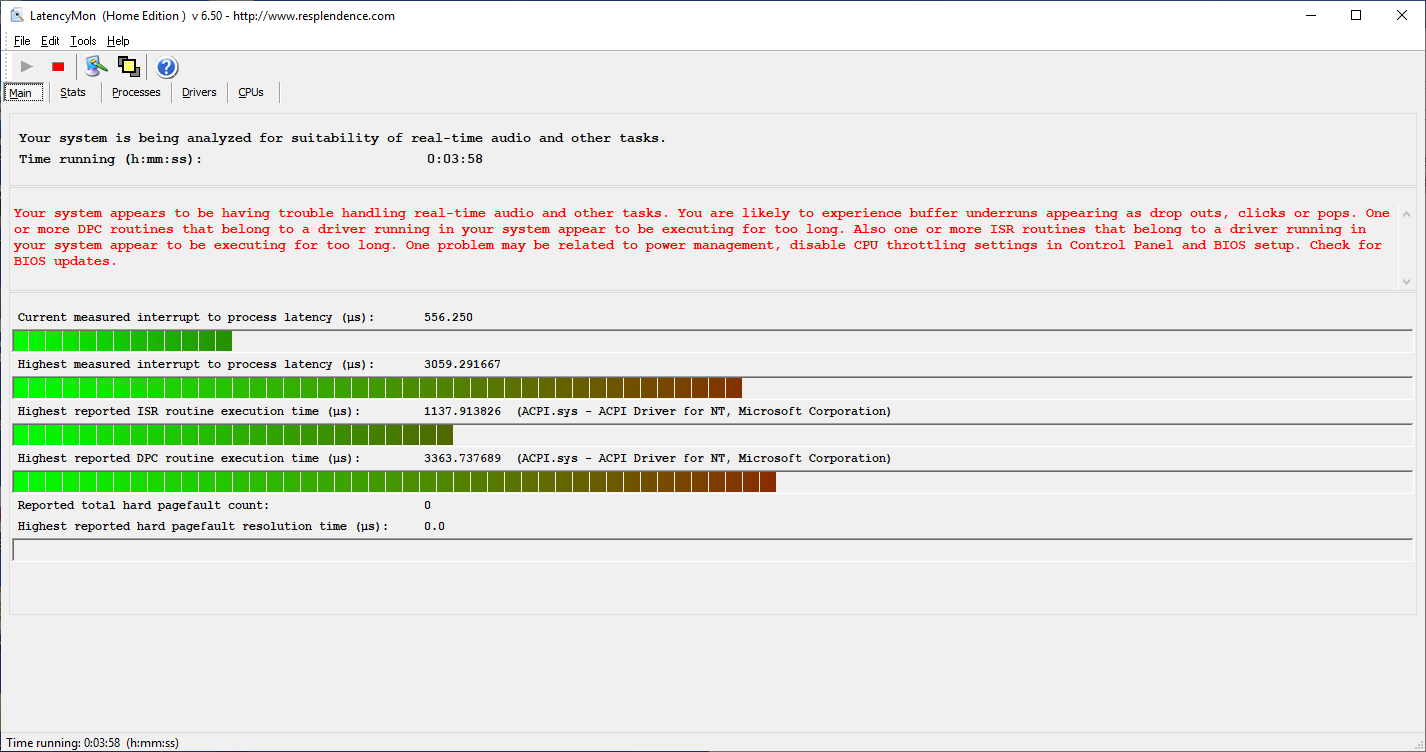
Task: Close the LatencyMon window
Action: tap(1402, 15)
